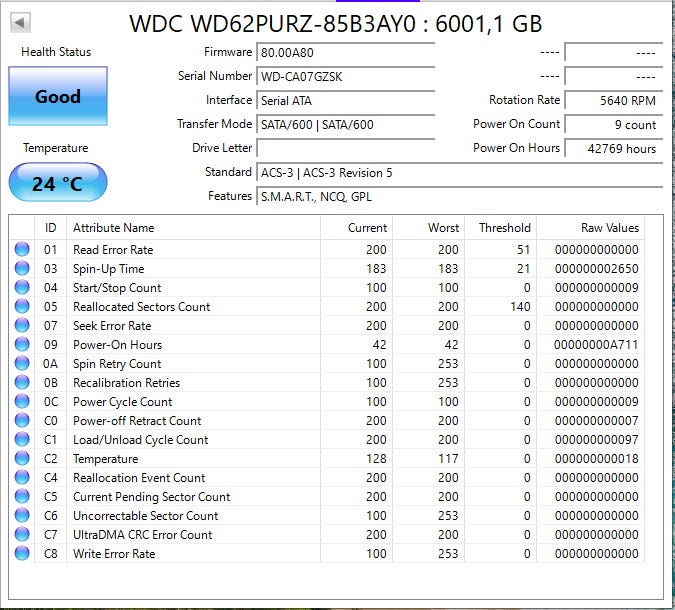The height and width of the screenshot is (610, 675).
Task: Click the ID column header
Action: click(x=50, y=227)
